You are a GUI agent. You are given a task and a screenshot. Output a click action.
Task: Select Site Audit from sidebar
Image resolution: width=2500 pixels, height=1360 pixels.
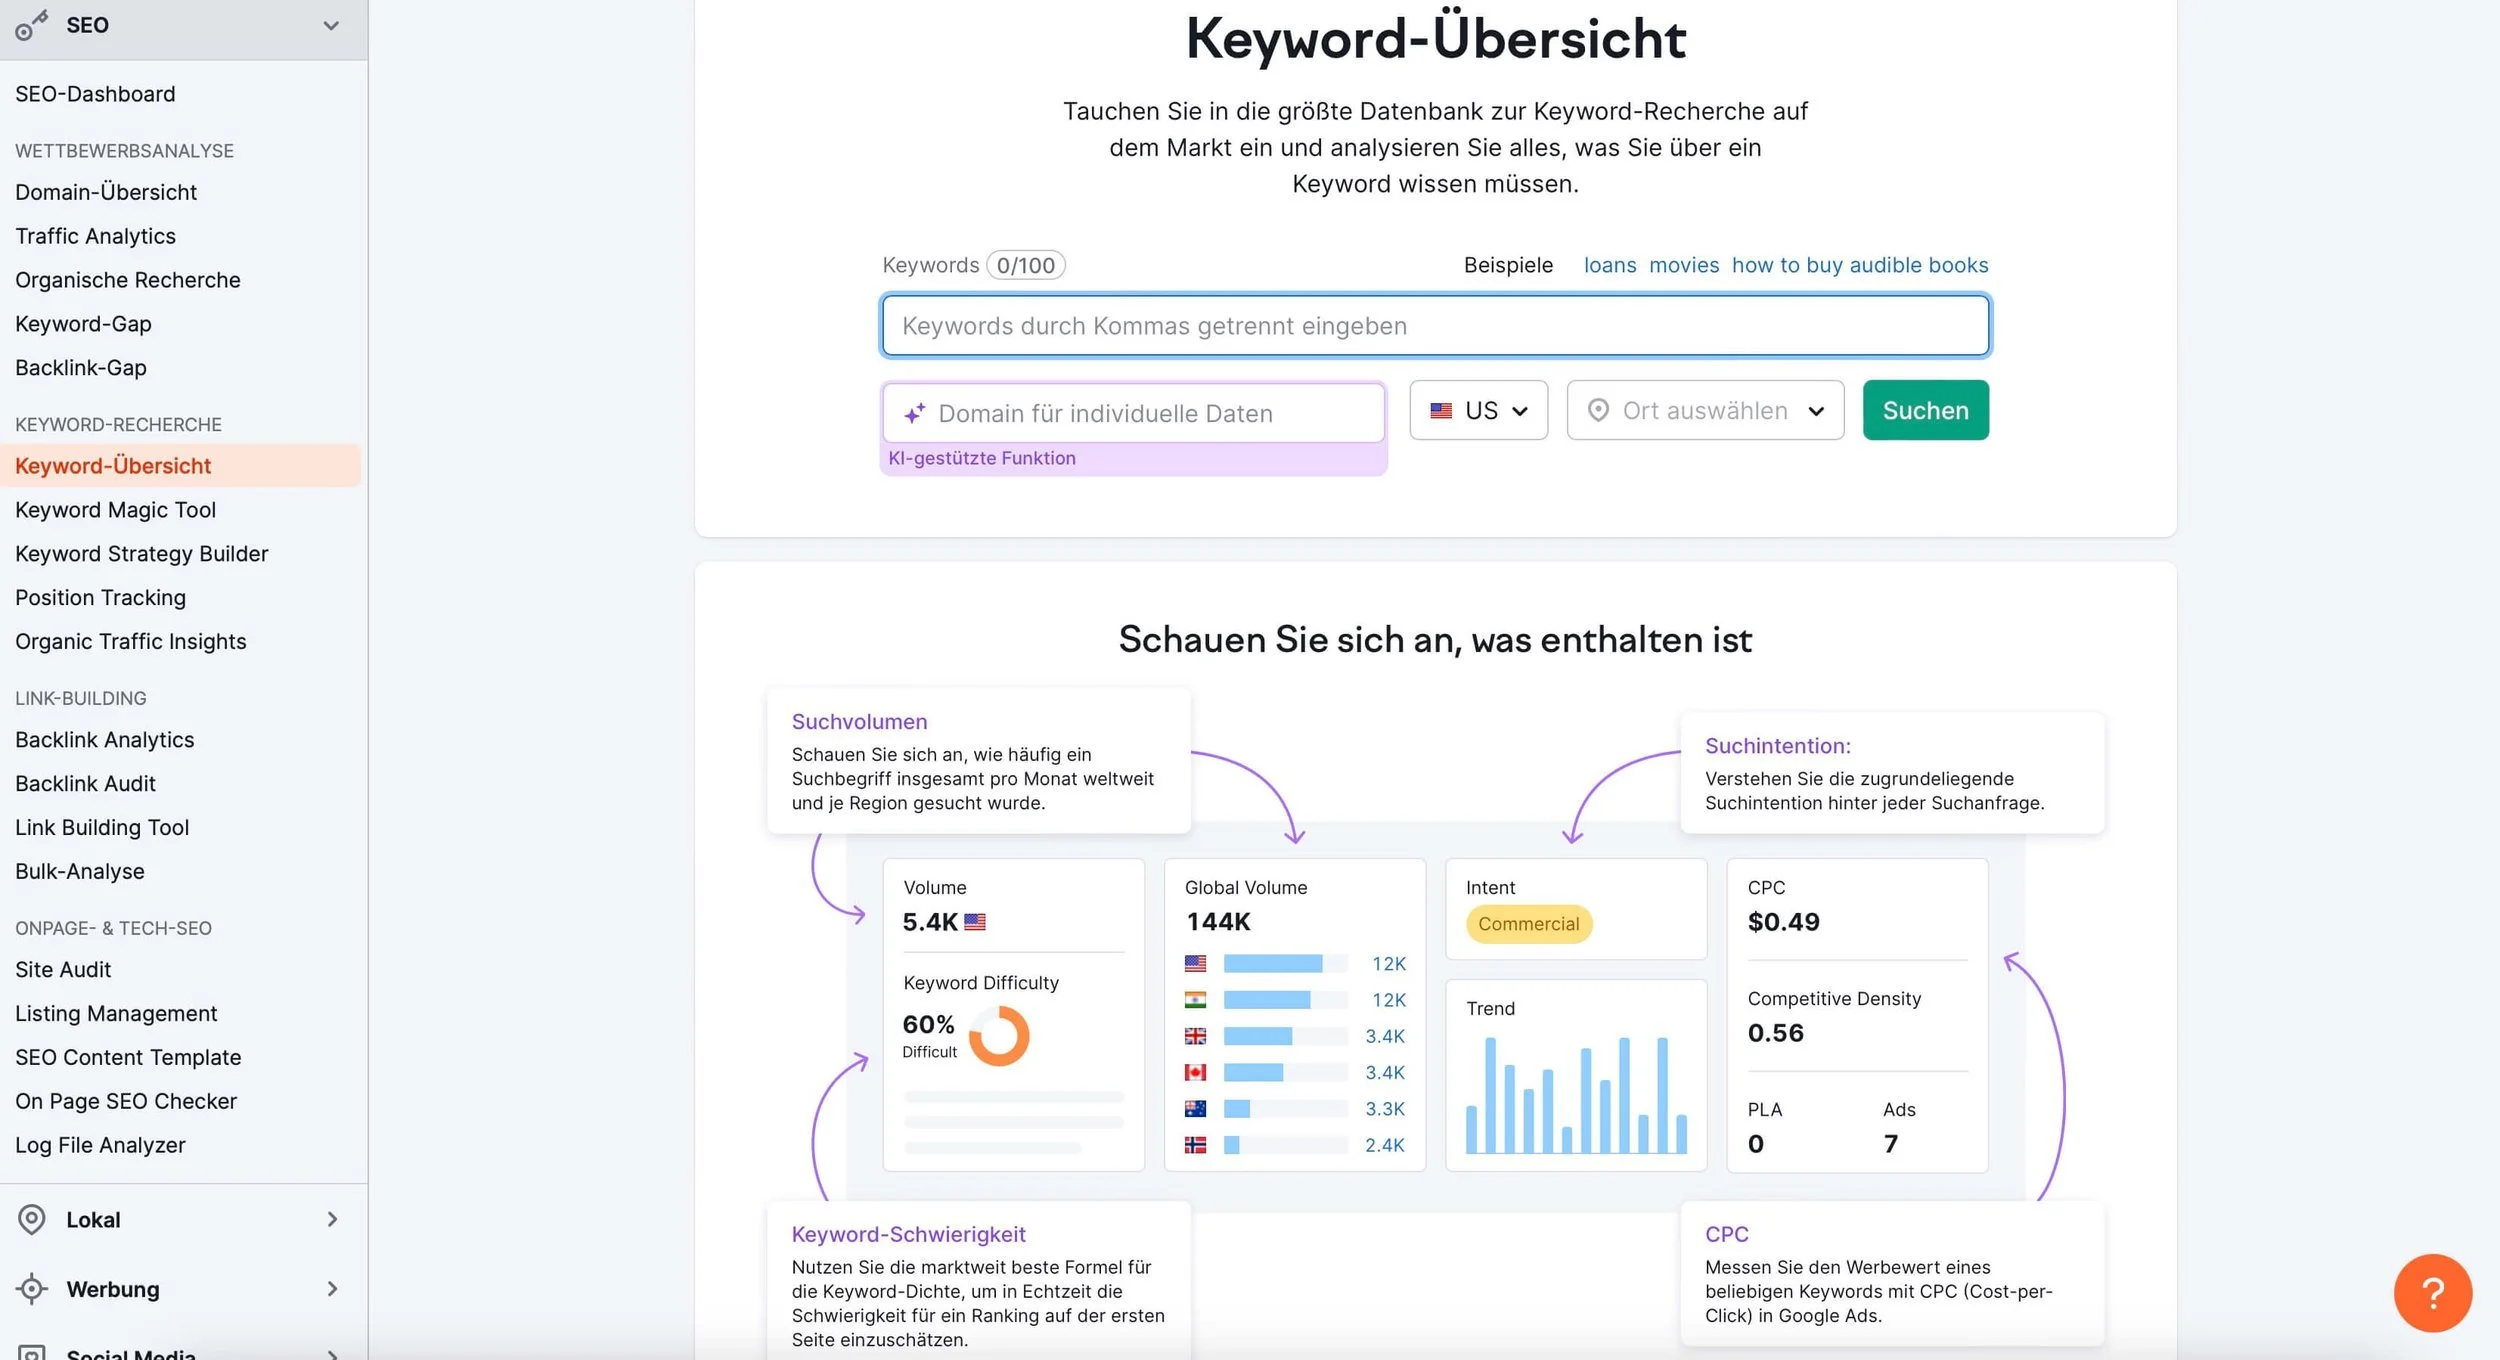click(x=63, y=970)
